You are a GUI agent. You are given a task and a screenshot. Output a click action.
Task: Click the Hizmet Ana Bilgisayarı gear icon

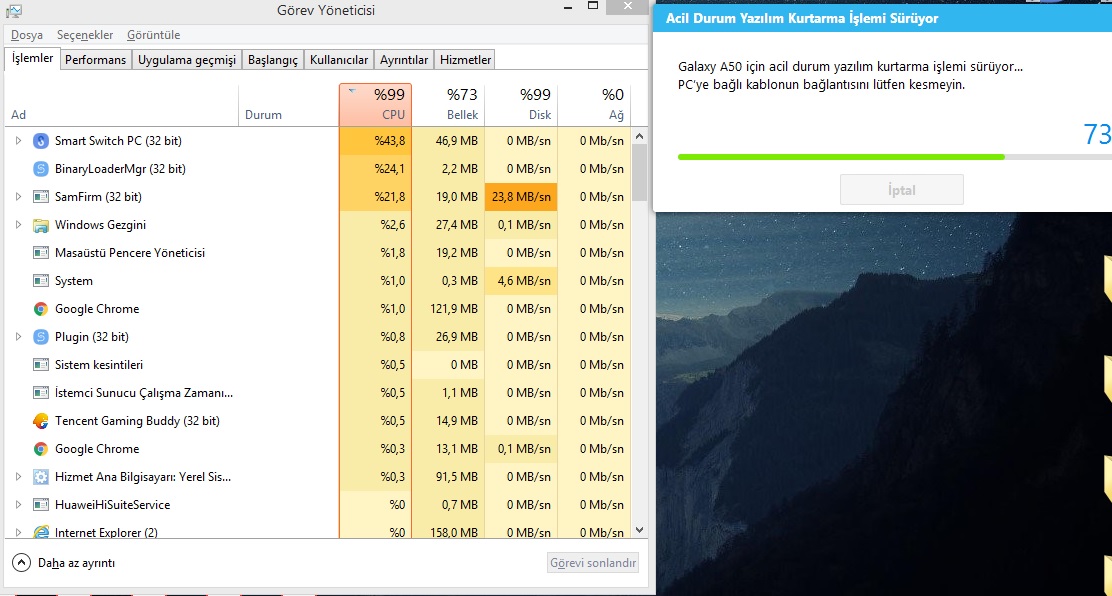tap(41, 477)
